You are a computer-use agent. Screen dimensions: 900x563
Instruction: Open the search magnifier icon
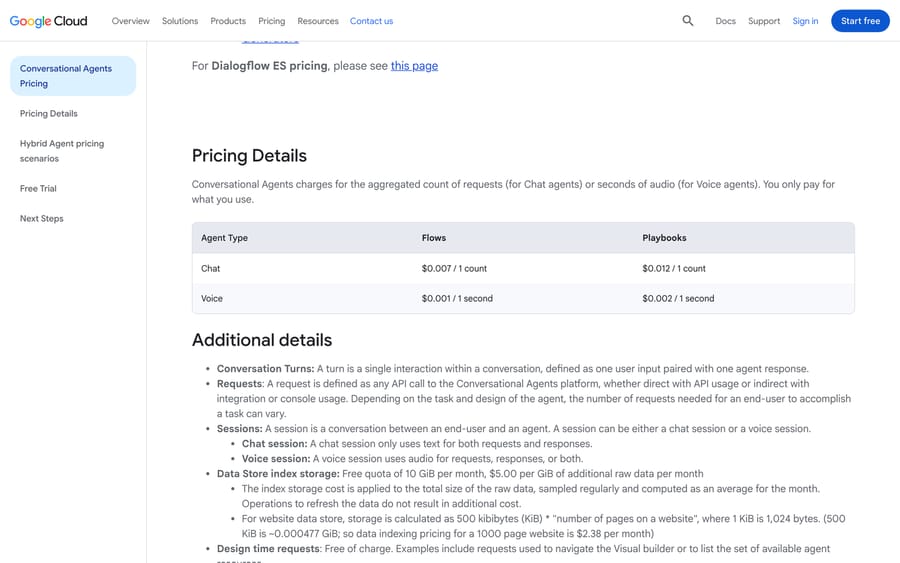(688, 21)
